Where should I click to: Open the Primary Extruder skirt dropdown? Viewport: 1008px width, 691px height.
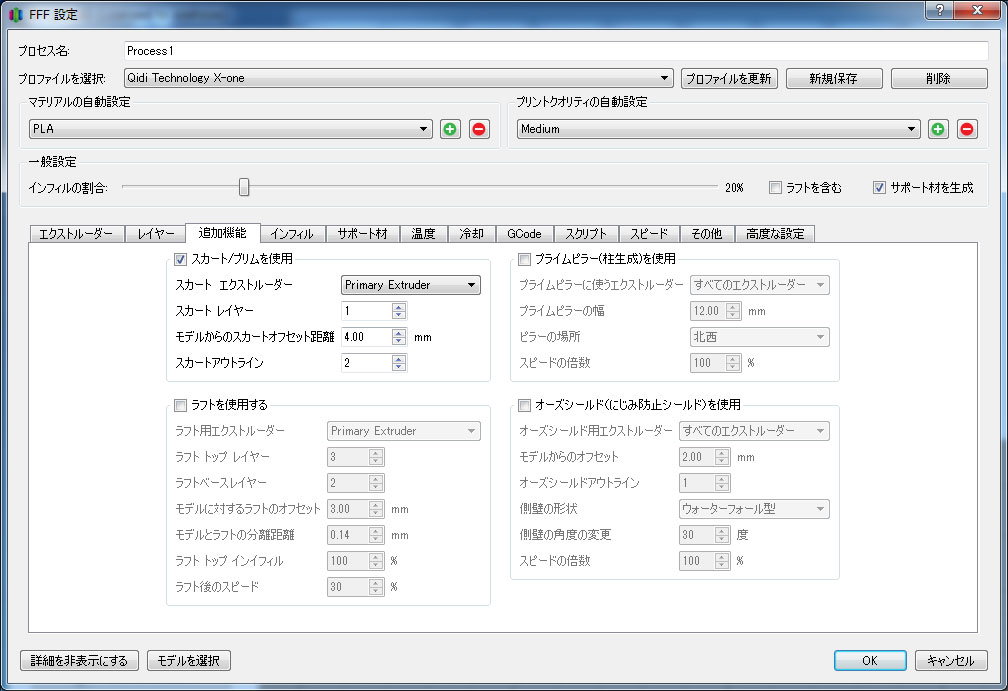pos(411,285)
